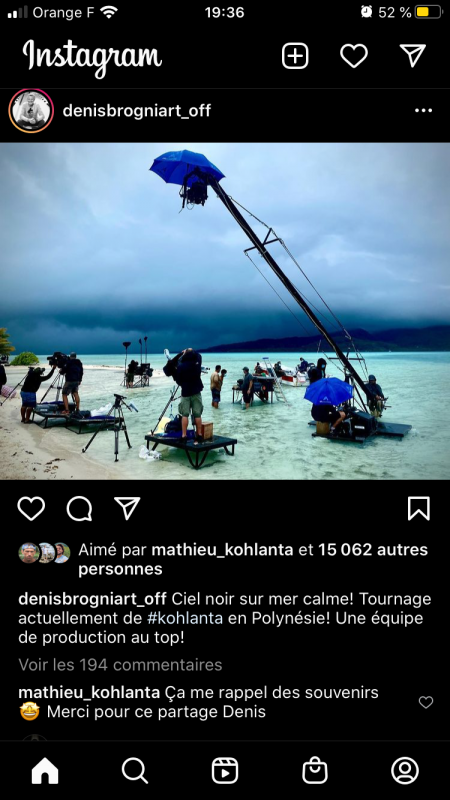The image size is (450, 800).
Task: Share post using paper plane below photo
Action: pyautogui.click(x=127, y=508)
